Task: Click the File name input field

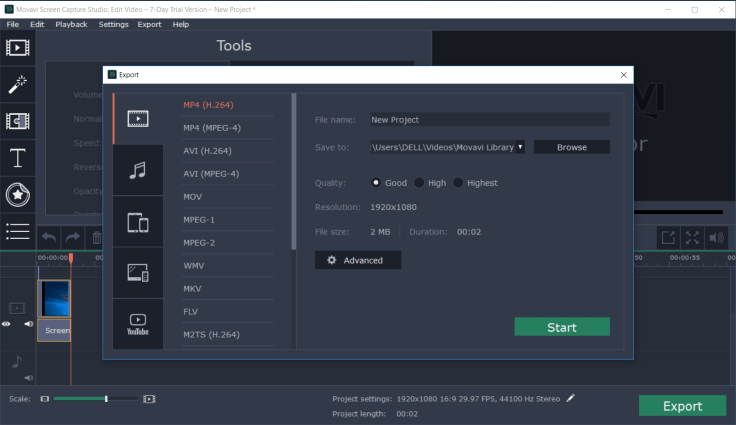Action: pyautogui.click(x=490, y=120)
